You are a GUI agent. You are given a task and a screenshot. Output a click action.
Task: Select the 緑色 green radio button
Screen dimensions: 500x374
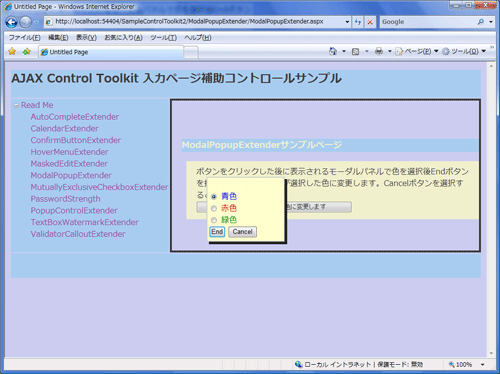coord(214,220)
